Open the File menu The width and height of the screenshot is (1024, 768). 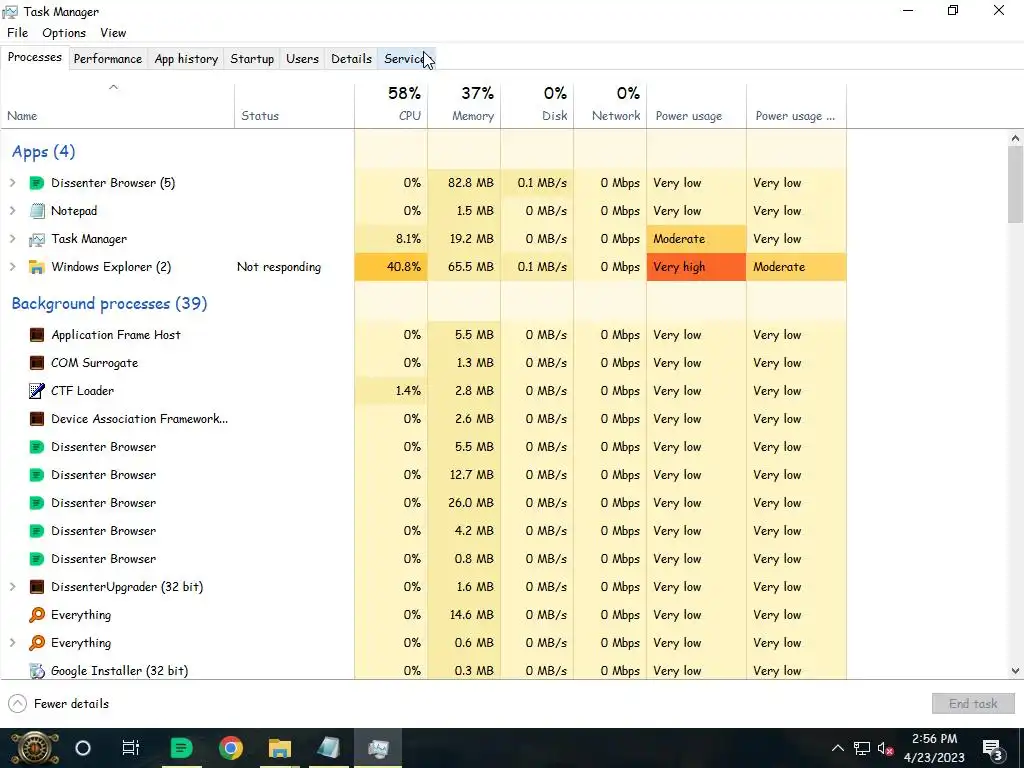point(17,33)
